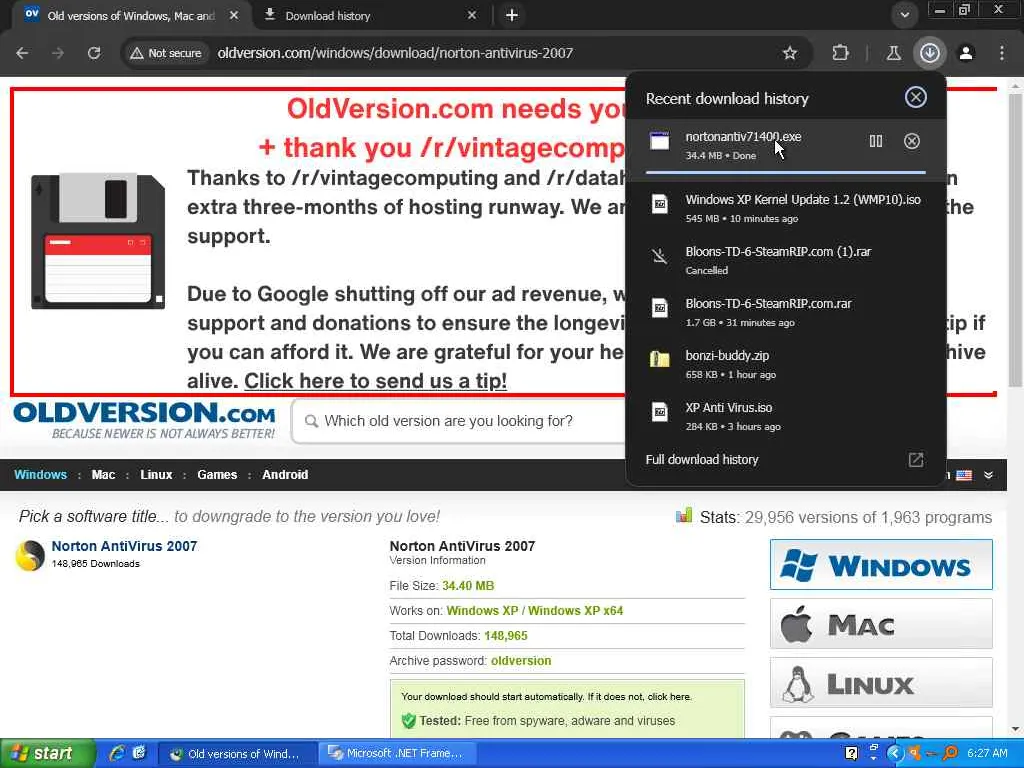The height and width of the screenshot is (768, 1024).
Task: Open the browser extensions puzzle icon
Action: point(840,53)
